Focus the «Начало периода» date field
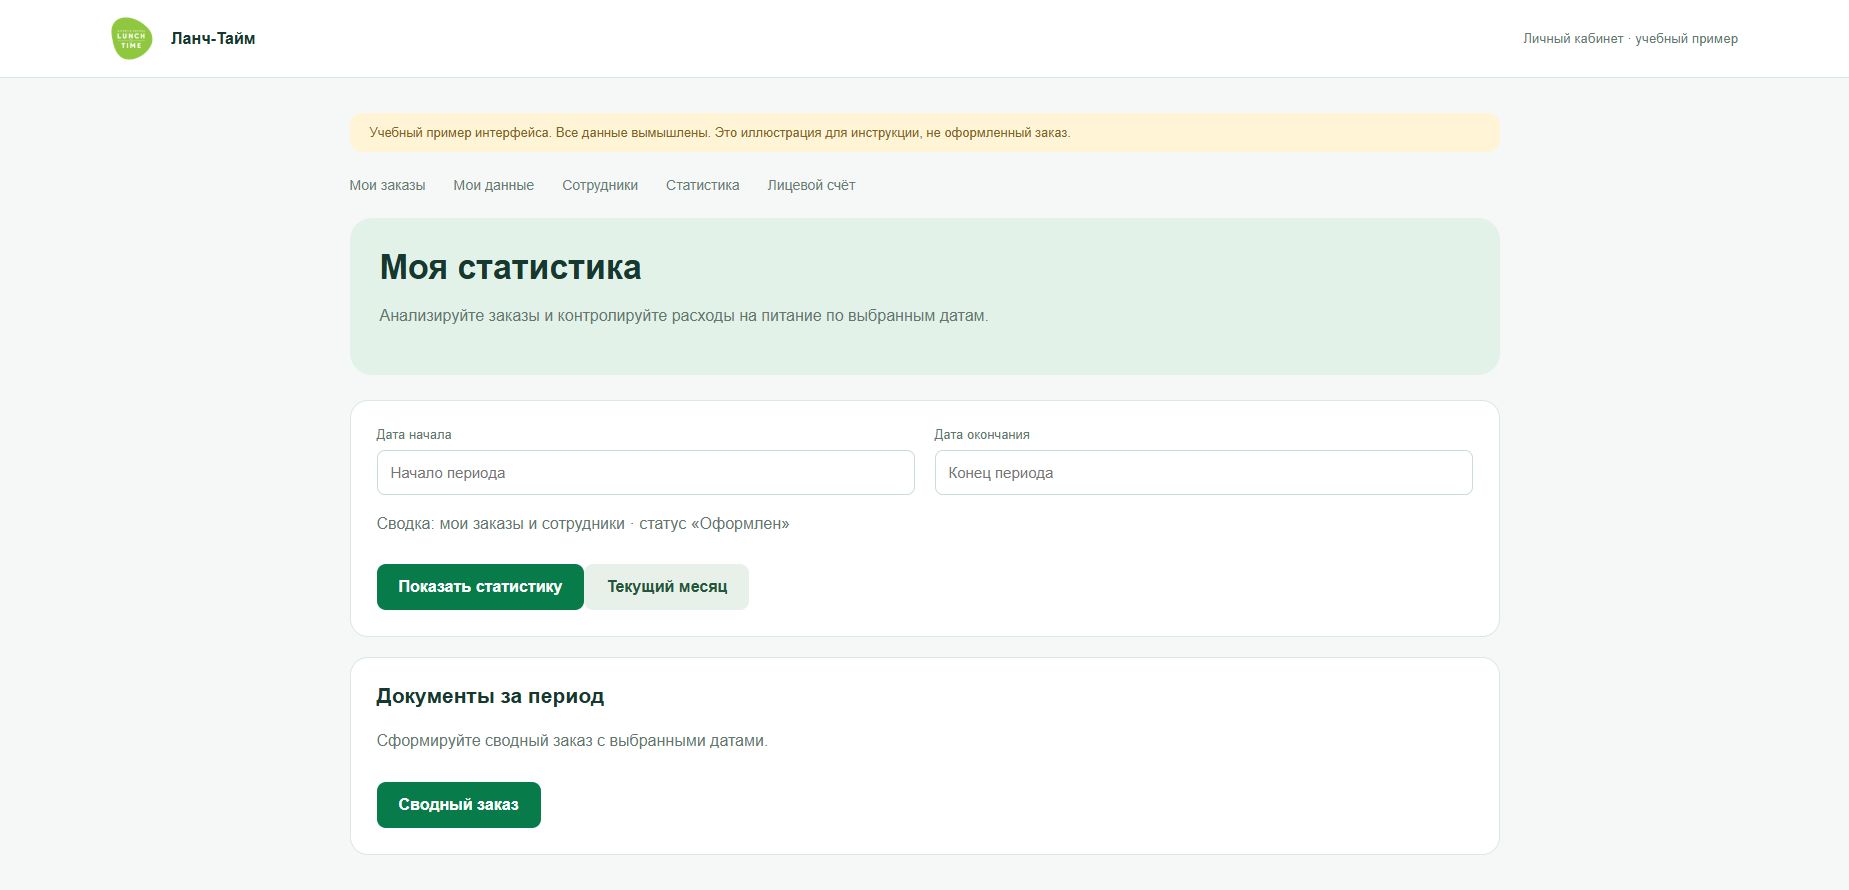Screen dimensions: 1849x890 tap(645, 472)
